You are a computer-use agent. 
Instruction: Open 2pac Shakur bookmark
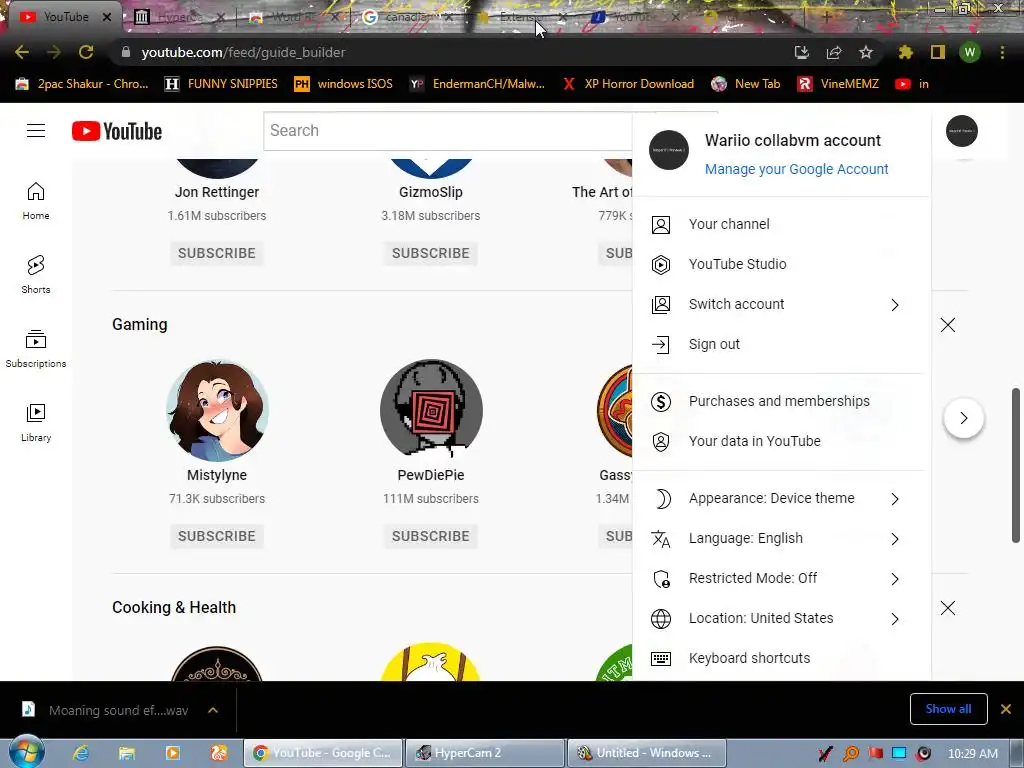[82, 84]
